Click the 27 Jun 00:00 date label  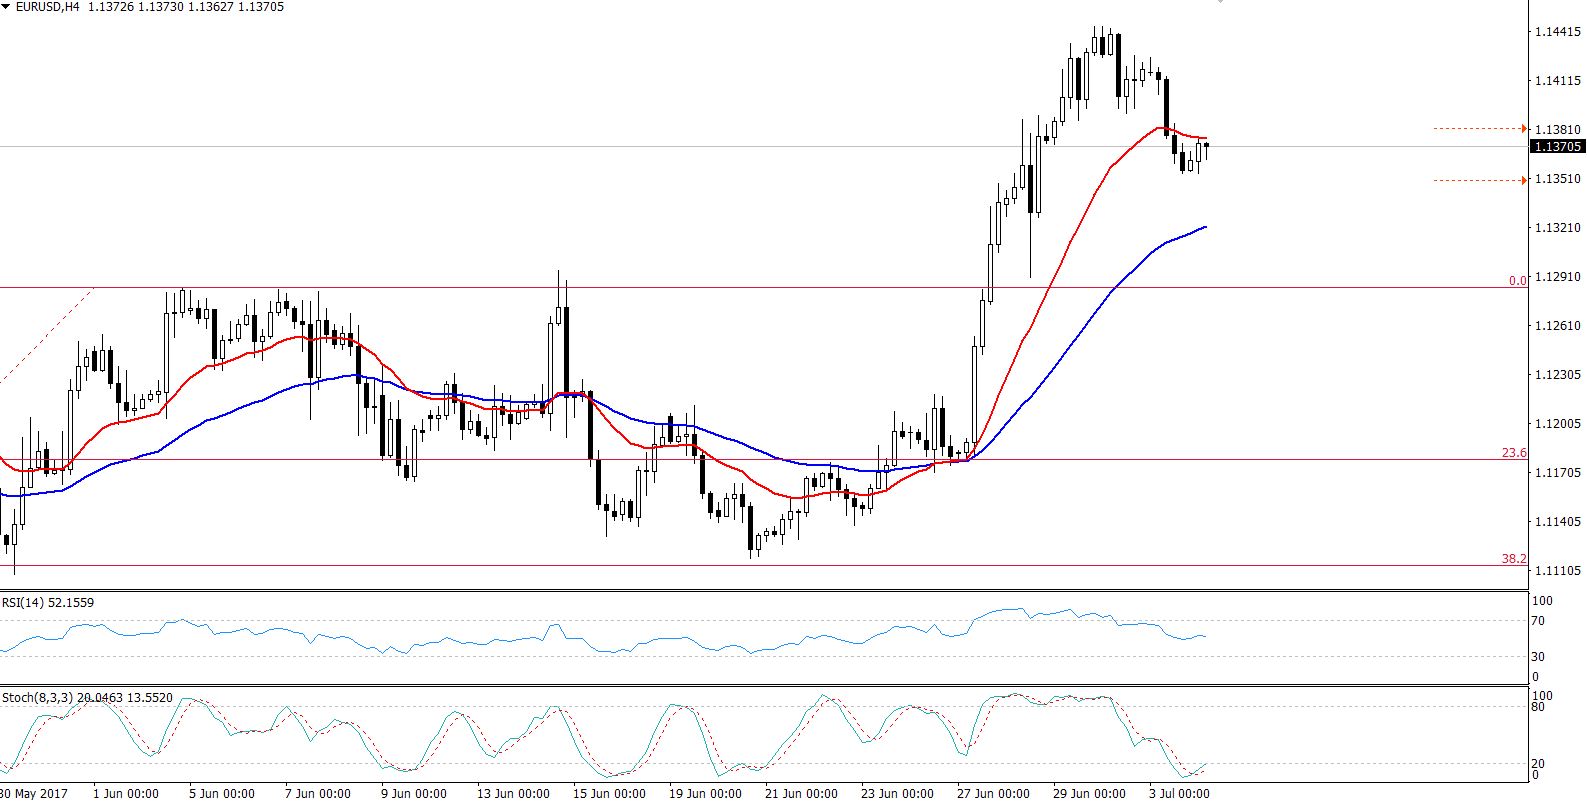994,794
